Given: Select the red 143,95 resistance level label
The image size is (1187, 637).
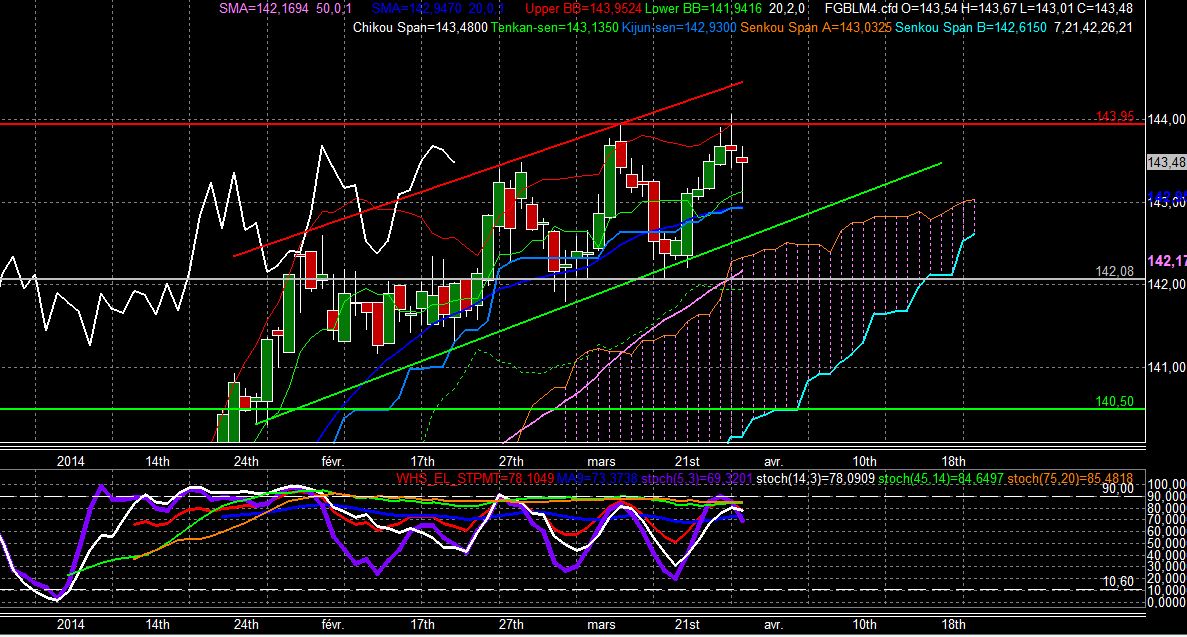Looking at the screenshot, I should pos(1115,116).
